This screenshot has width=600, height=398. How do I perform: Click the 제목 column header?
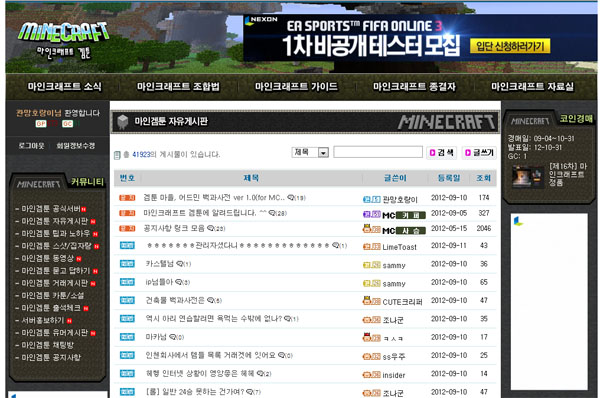click(251, 178)
